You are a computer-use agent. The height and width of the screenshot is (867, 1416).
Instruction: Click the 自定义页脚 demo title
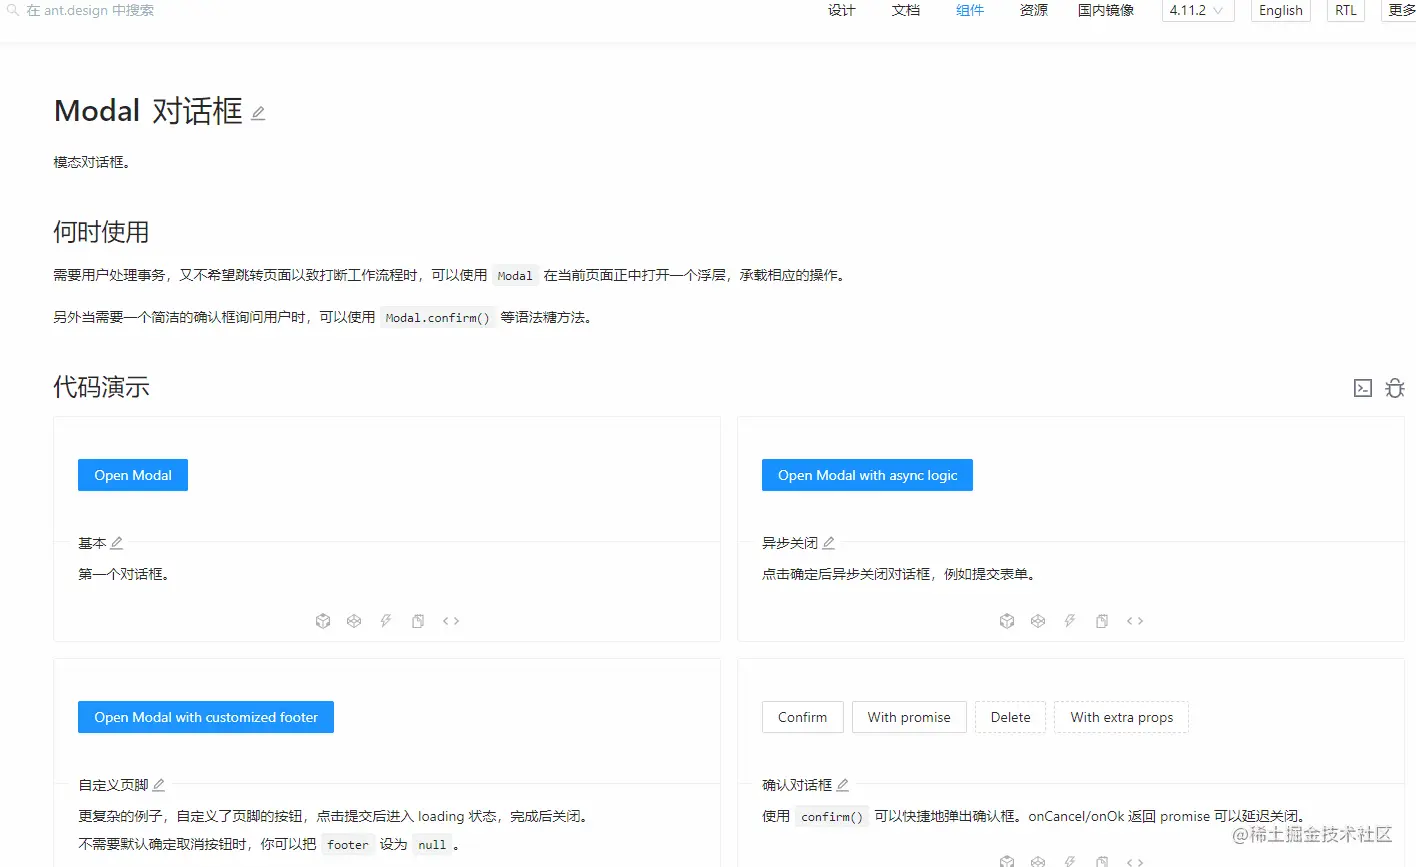pyautogui.click(x=113, y=785)
